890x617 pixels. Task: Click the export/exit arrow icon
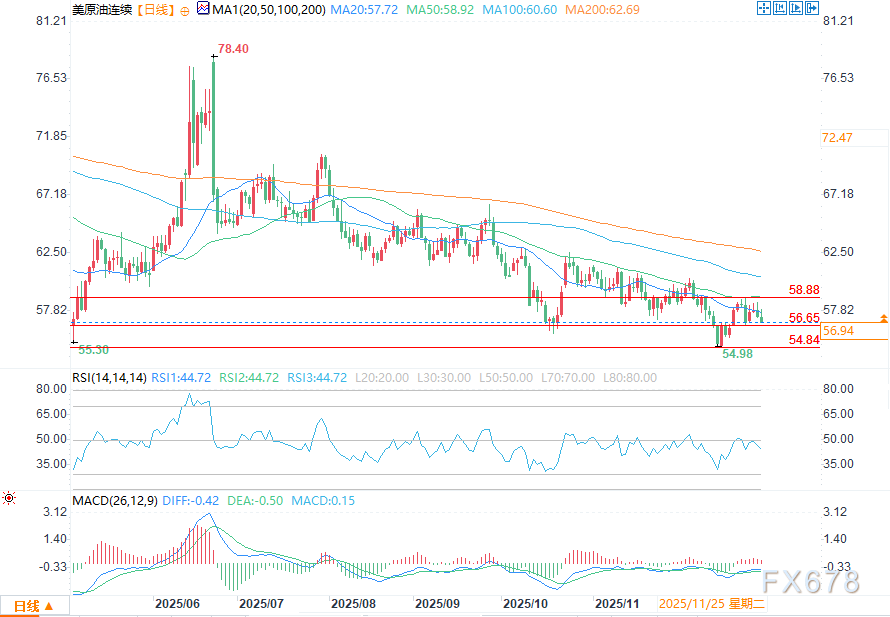(x=813, y=9)
